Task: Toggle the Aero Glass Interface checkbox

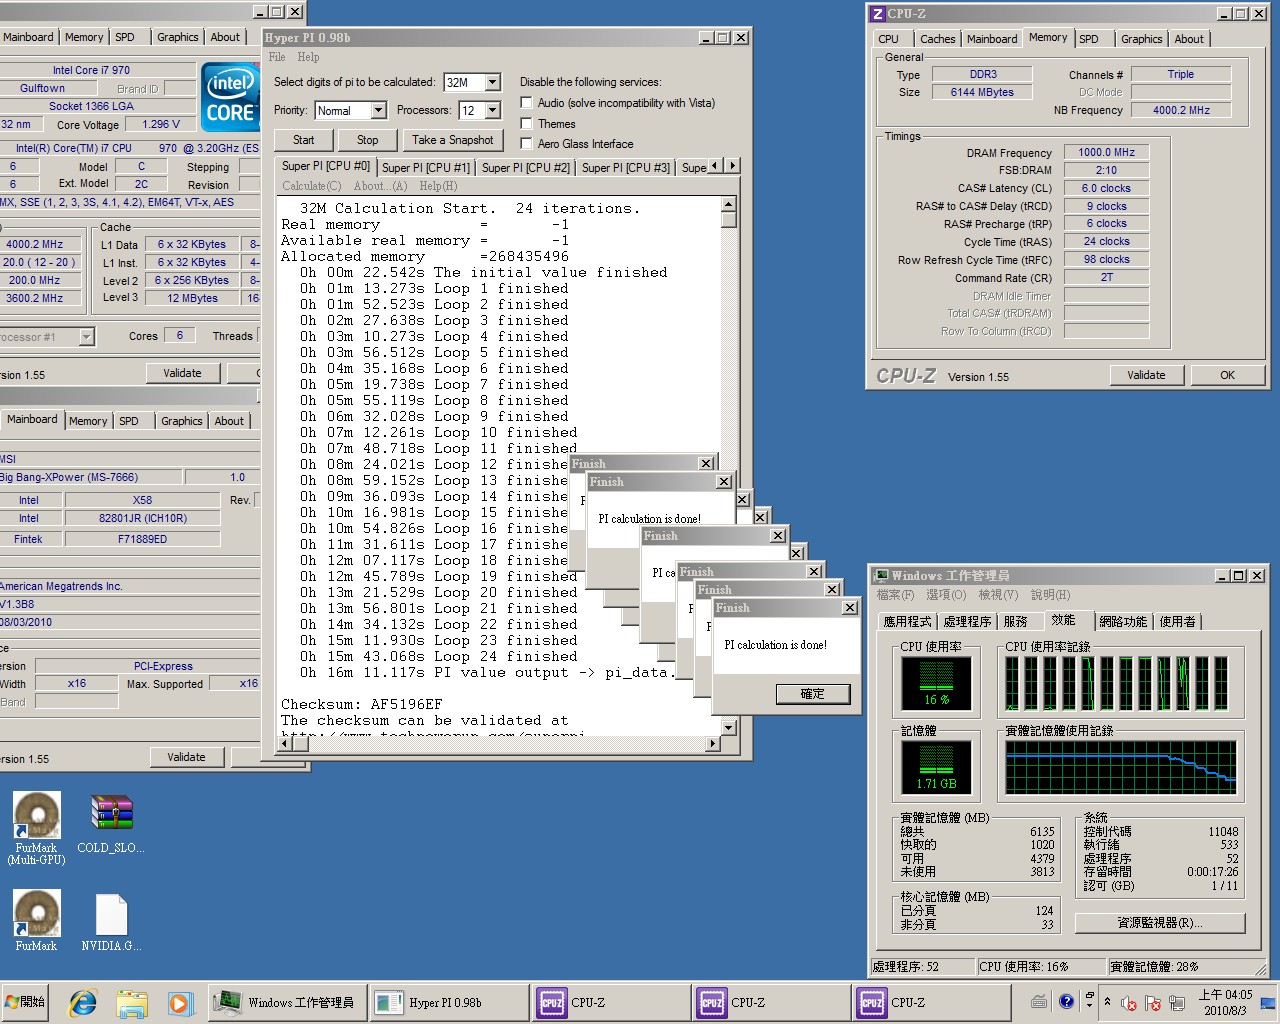Action: tap(526, 144)
